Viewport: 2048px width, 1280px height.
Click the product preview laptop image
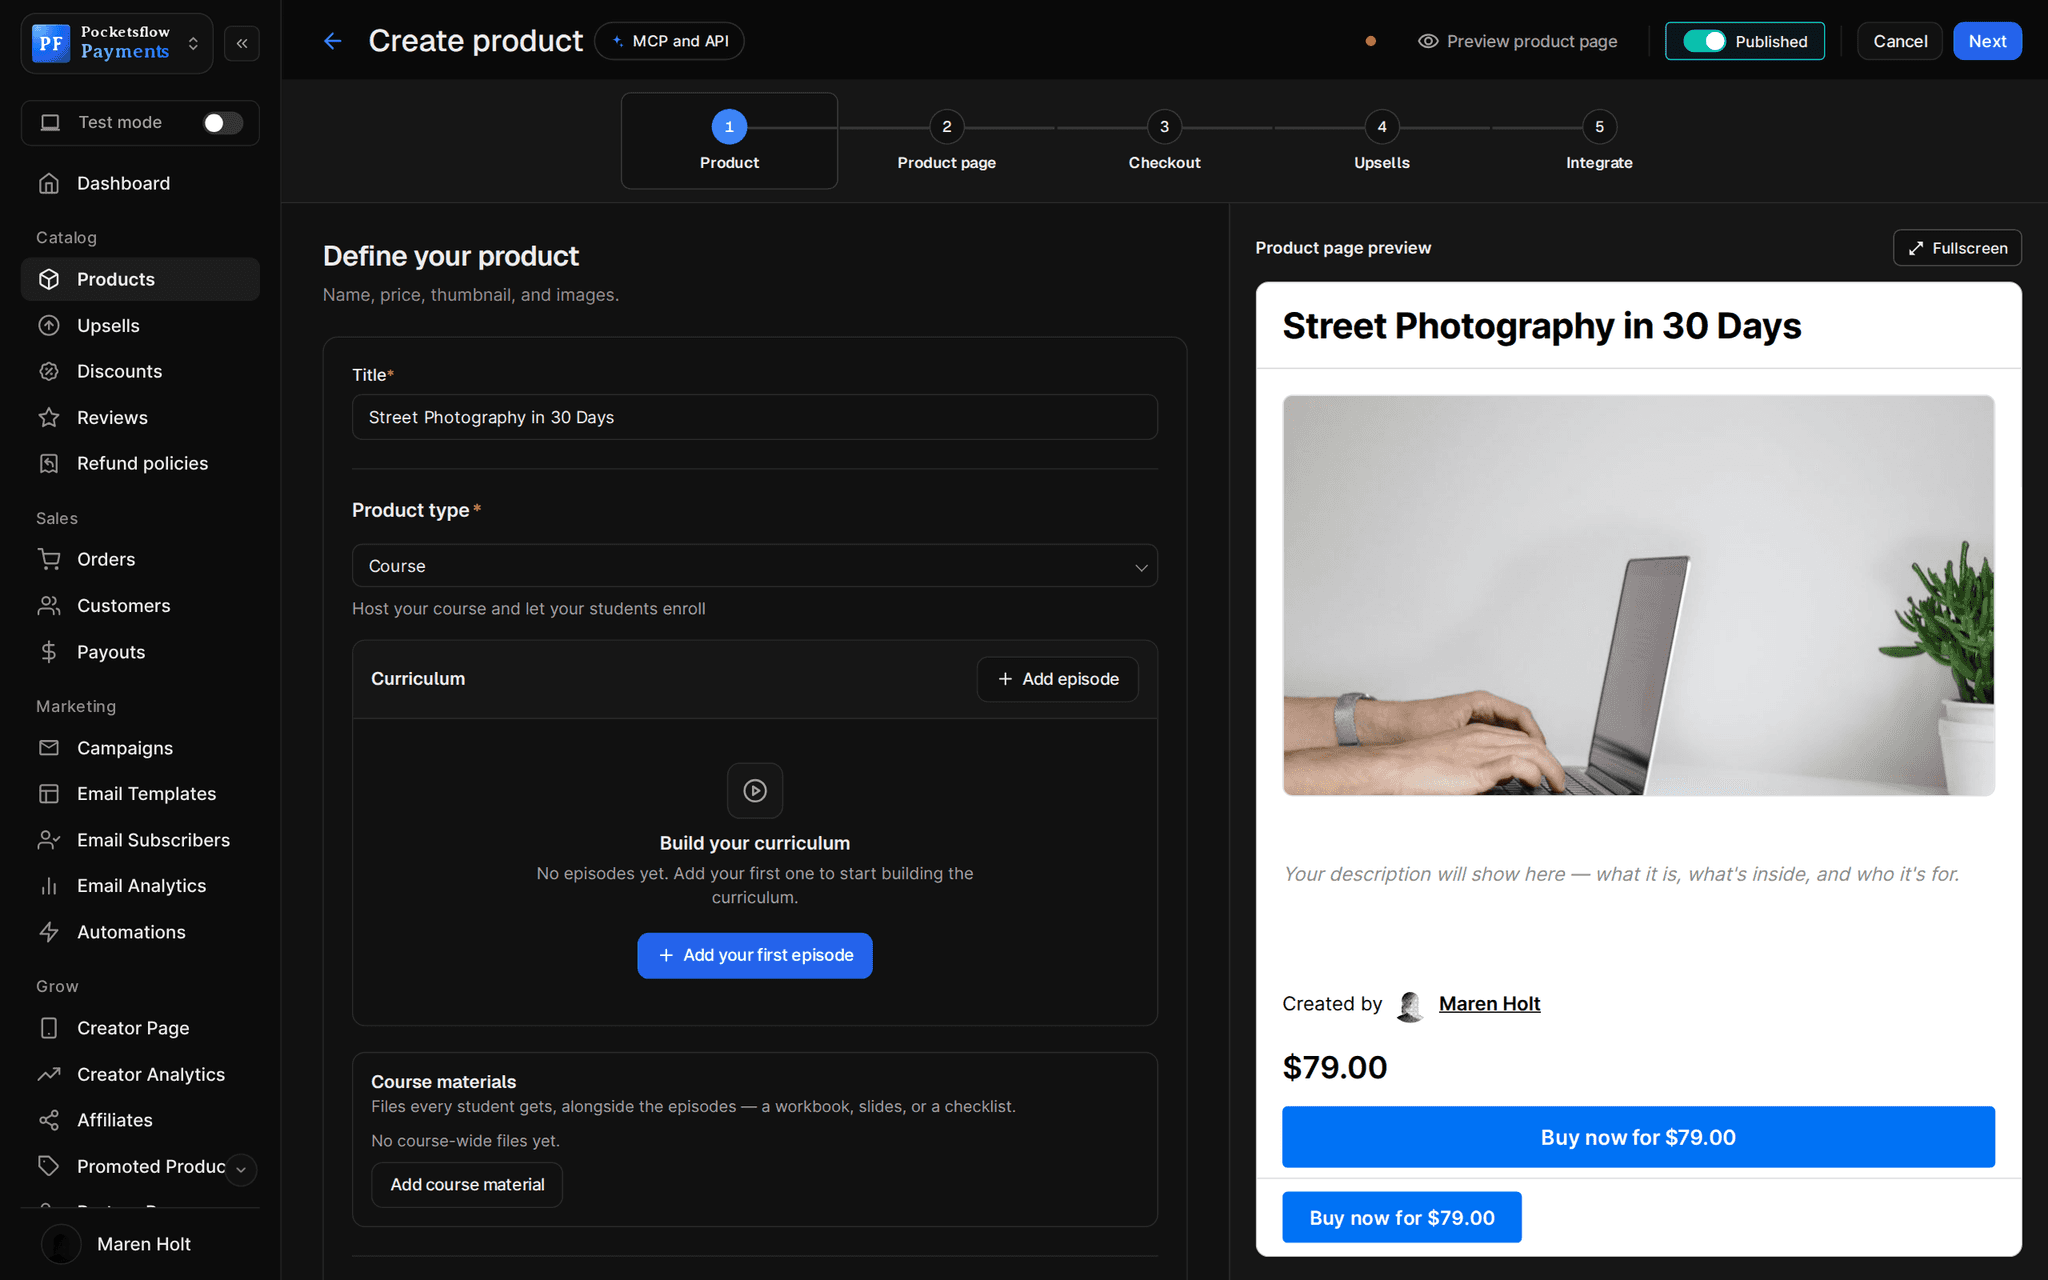[1638, 595]
